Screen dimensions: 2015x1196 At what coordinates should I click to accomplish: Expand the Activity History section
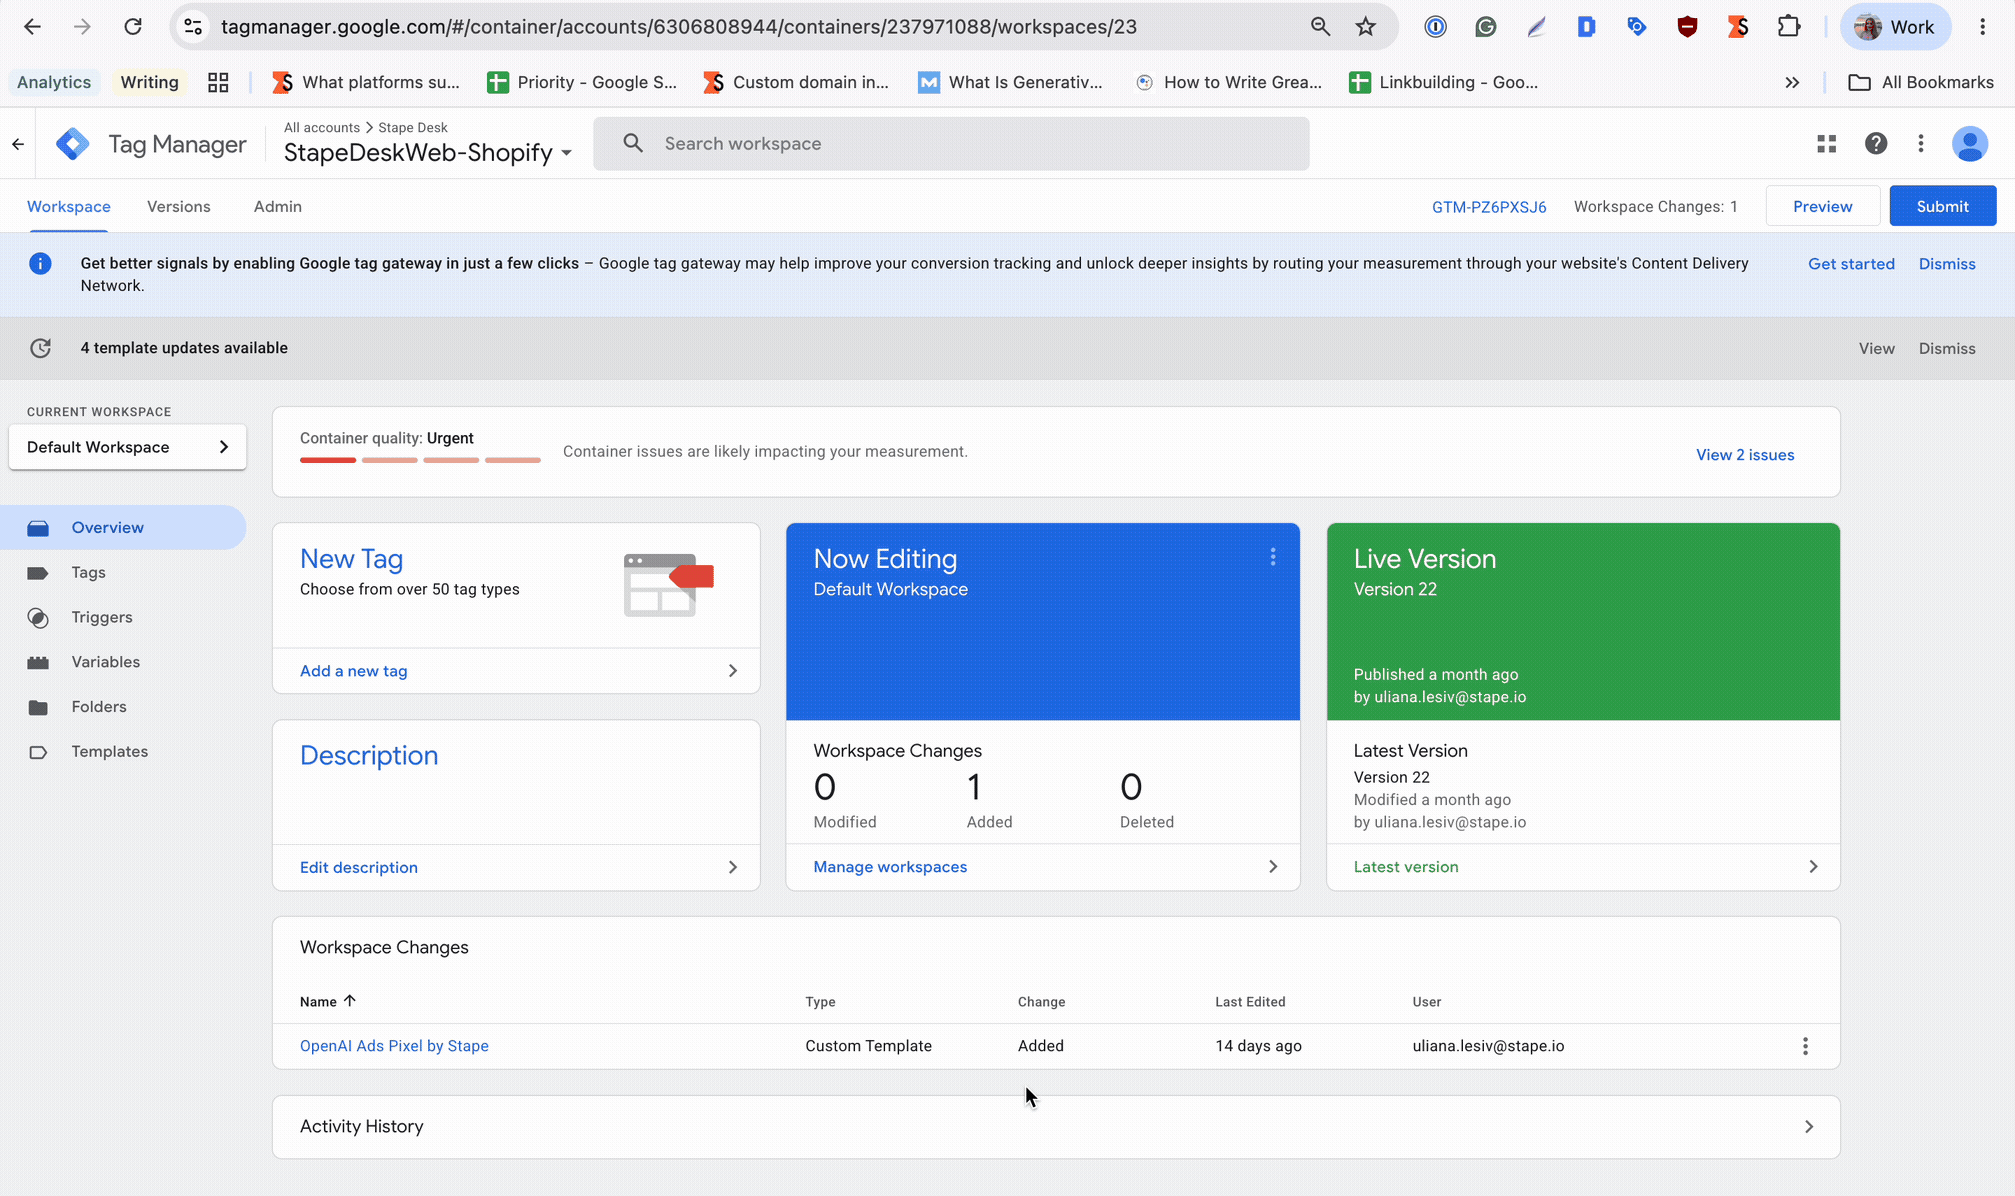tap(1056, 1127)
